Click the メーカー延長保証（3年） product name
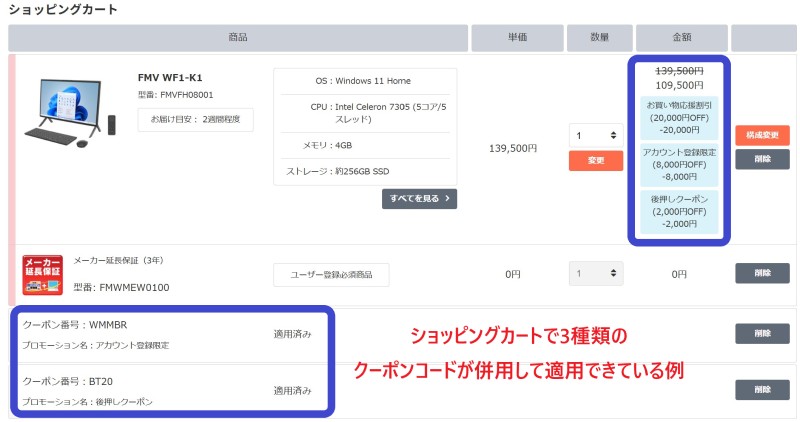 pyautogui.click(x=118, y=261)
